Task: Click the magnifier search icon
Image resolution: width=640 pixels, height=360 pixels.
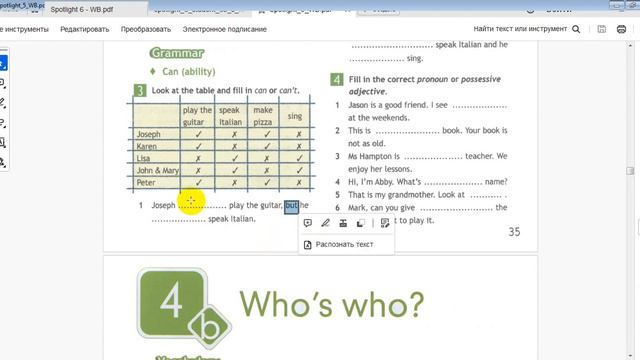Action: (x=576, y=29)
